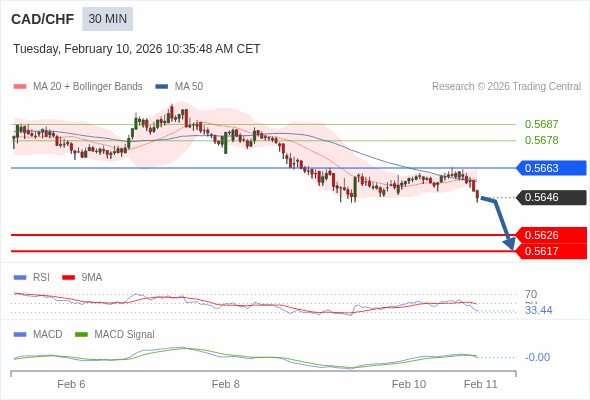Click the red 0.5617 support price tag

pos(551,251)
